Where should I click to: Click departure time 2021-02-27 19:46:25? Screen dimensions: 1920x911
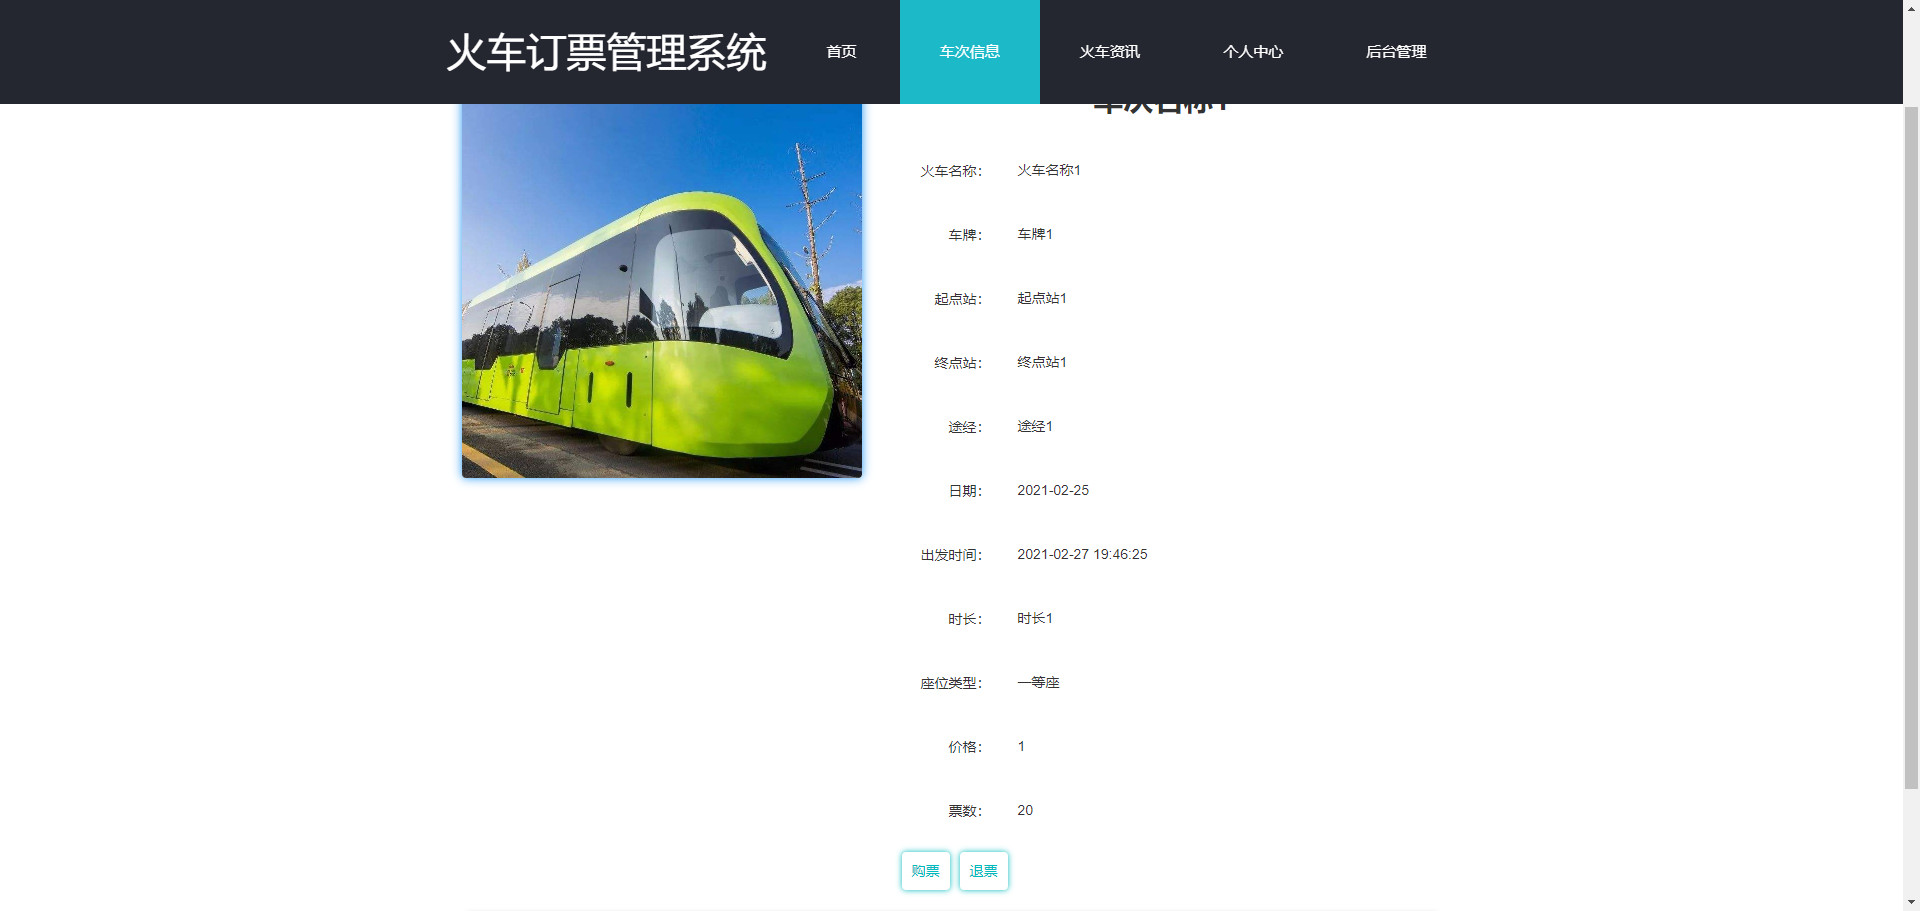tap(1082, 554)
